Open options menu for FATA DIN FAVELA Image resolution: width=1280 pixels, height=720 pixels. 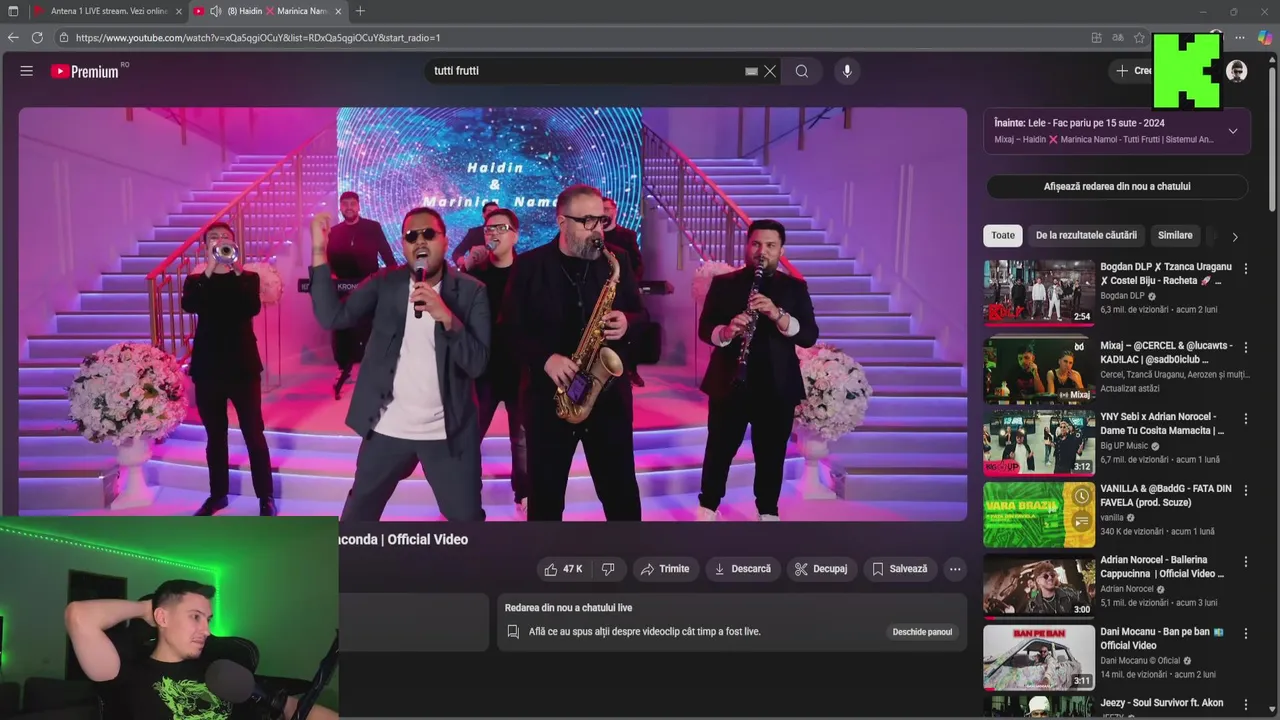coord(1246,489)
